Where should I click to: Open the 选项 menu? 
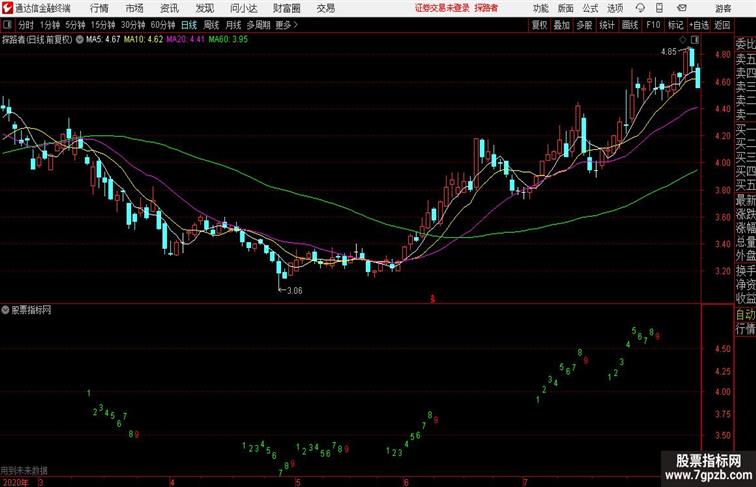pos(615,8)
